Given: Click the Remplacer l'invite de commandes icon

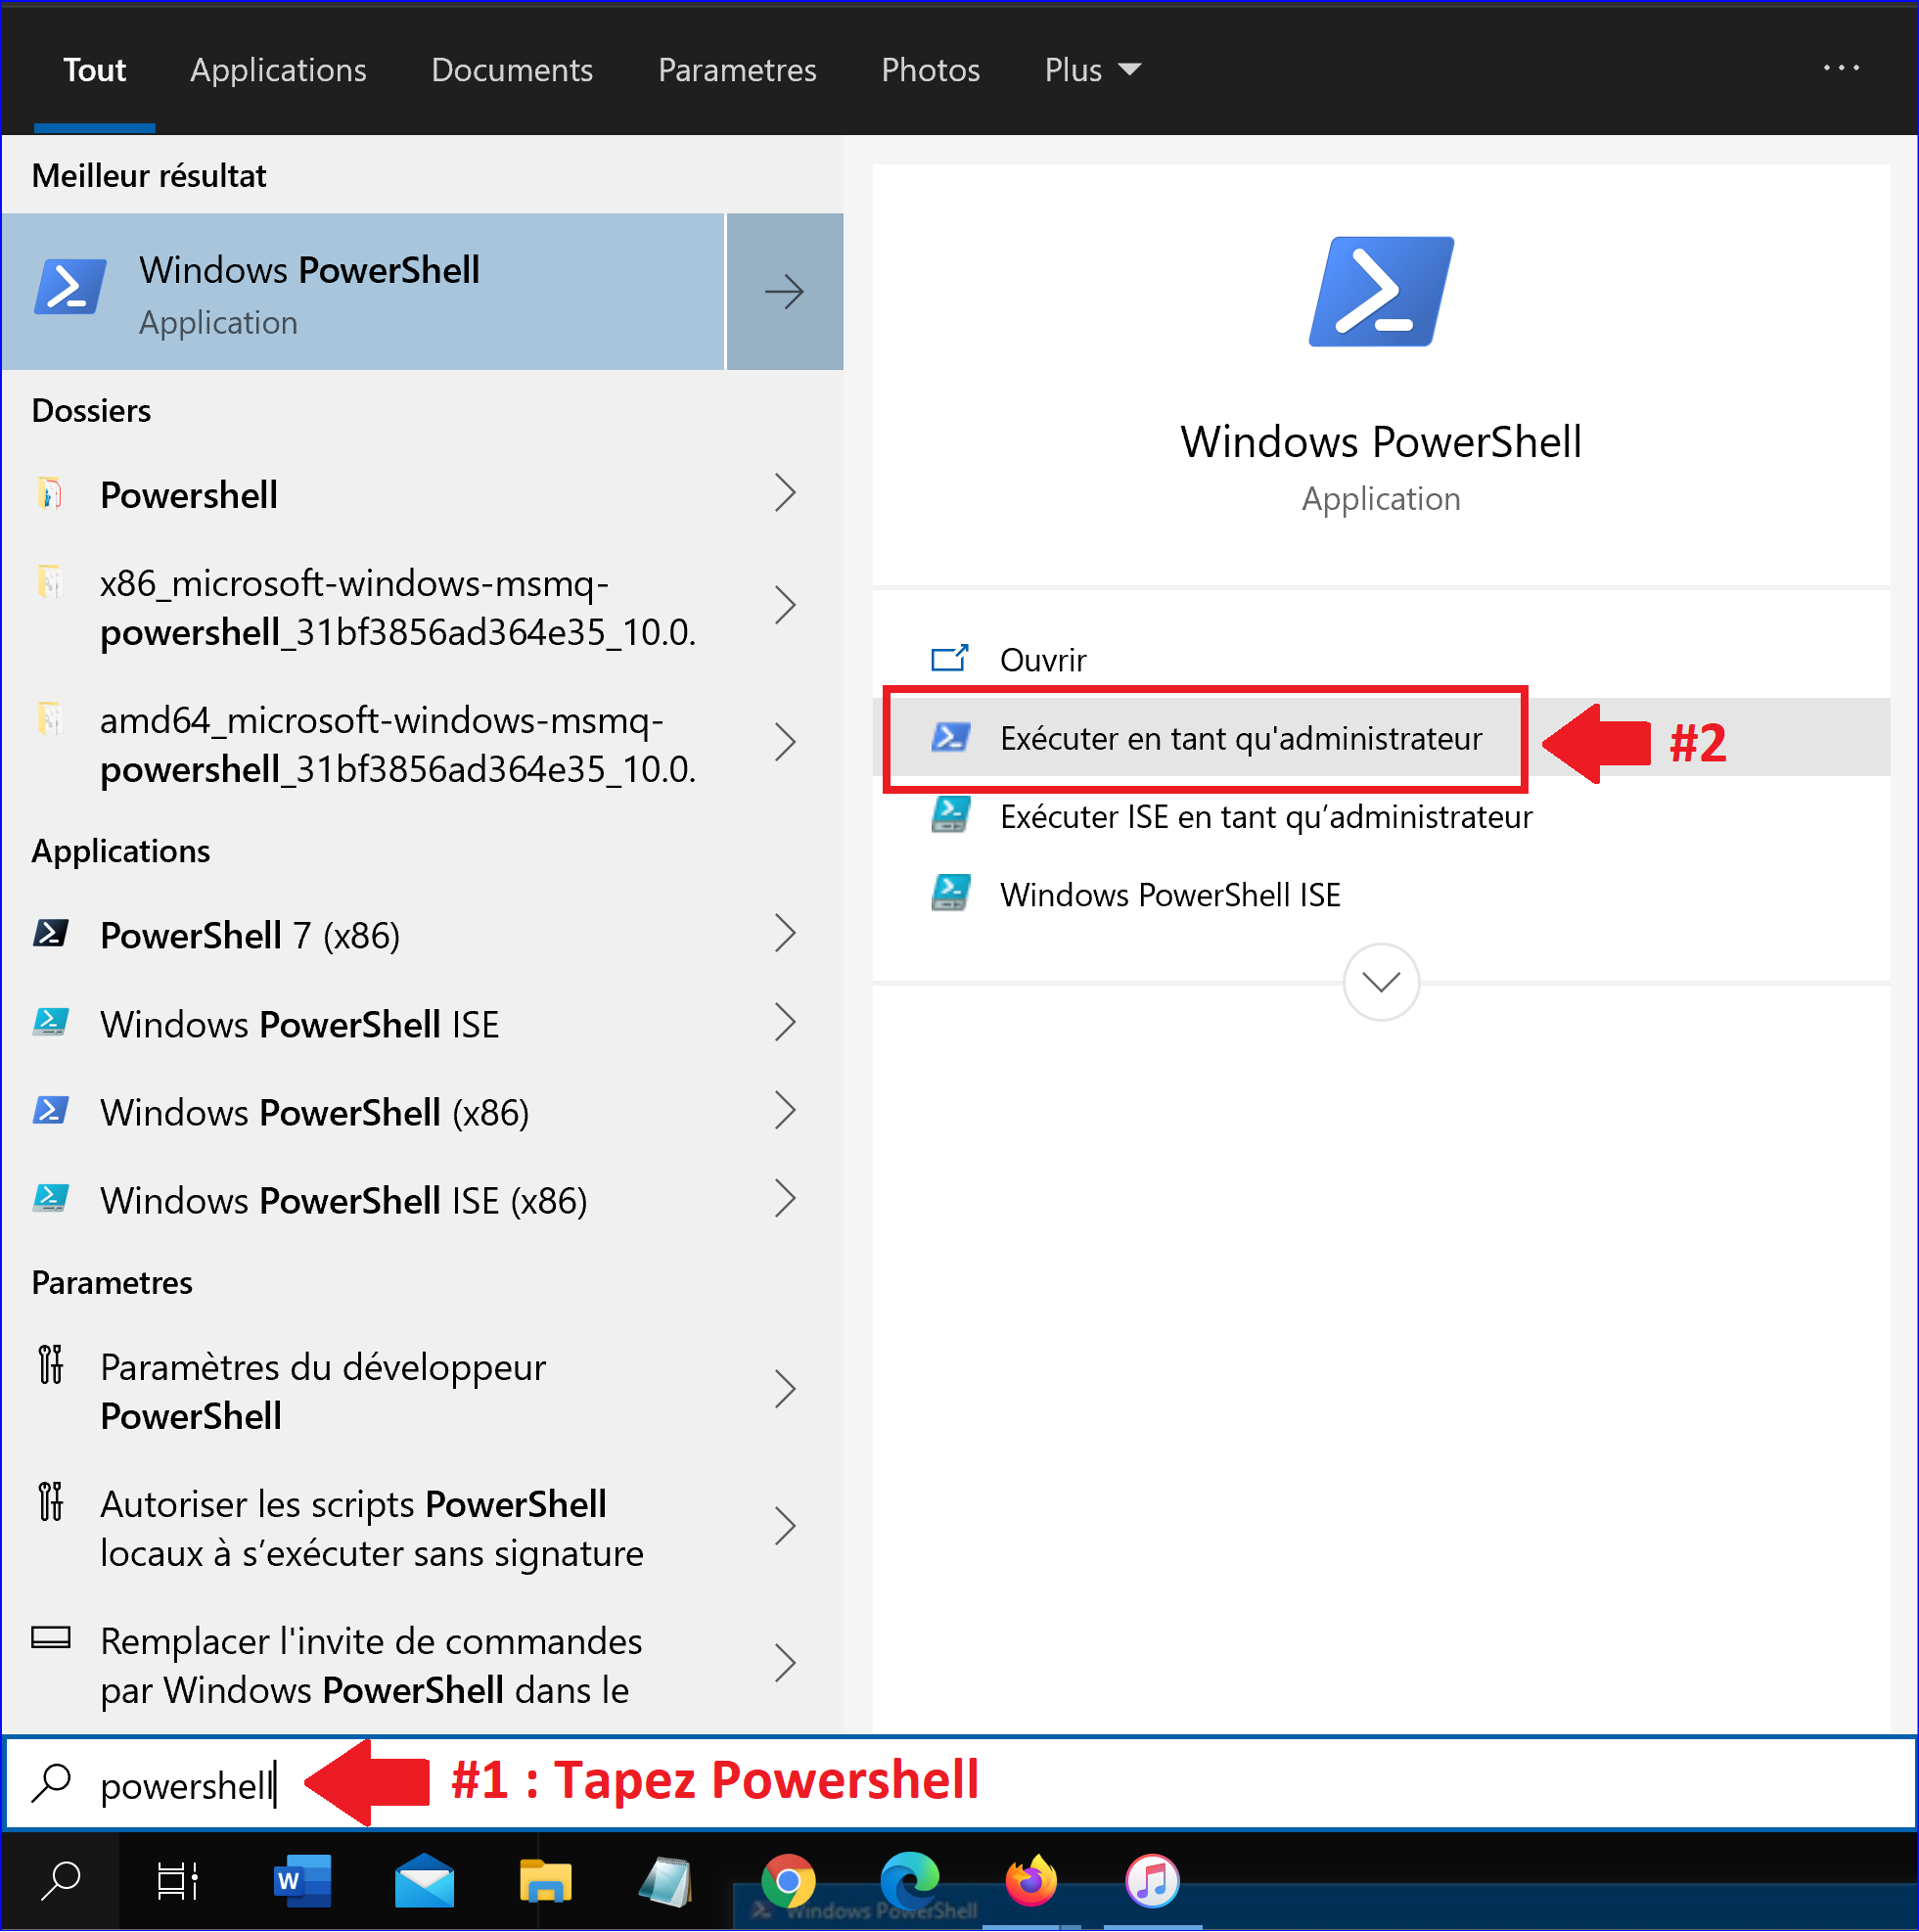Looking at the screenshot, I should (51, 1638).
